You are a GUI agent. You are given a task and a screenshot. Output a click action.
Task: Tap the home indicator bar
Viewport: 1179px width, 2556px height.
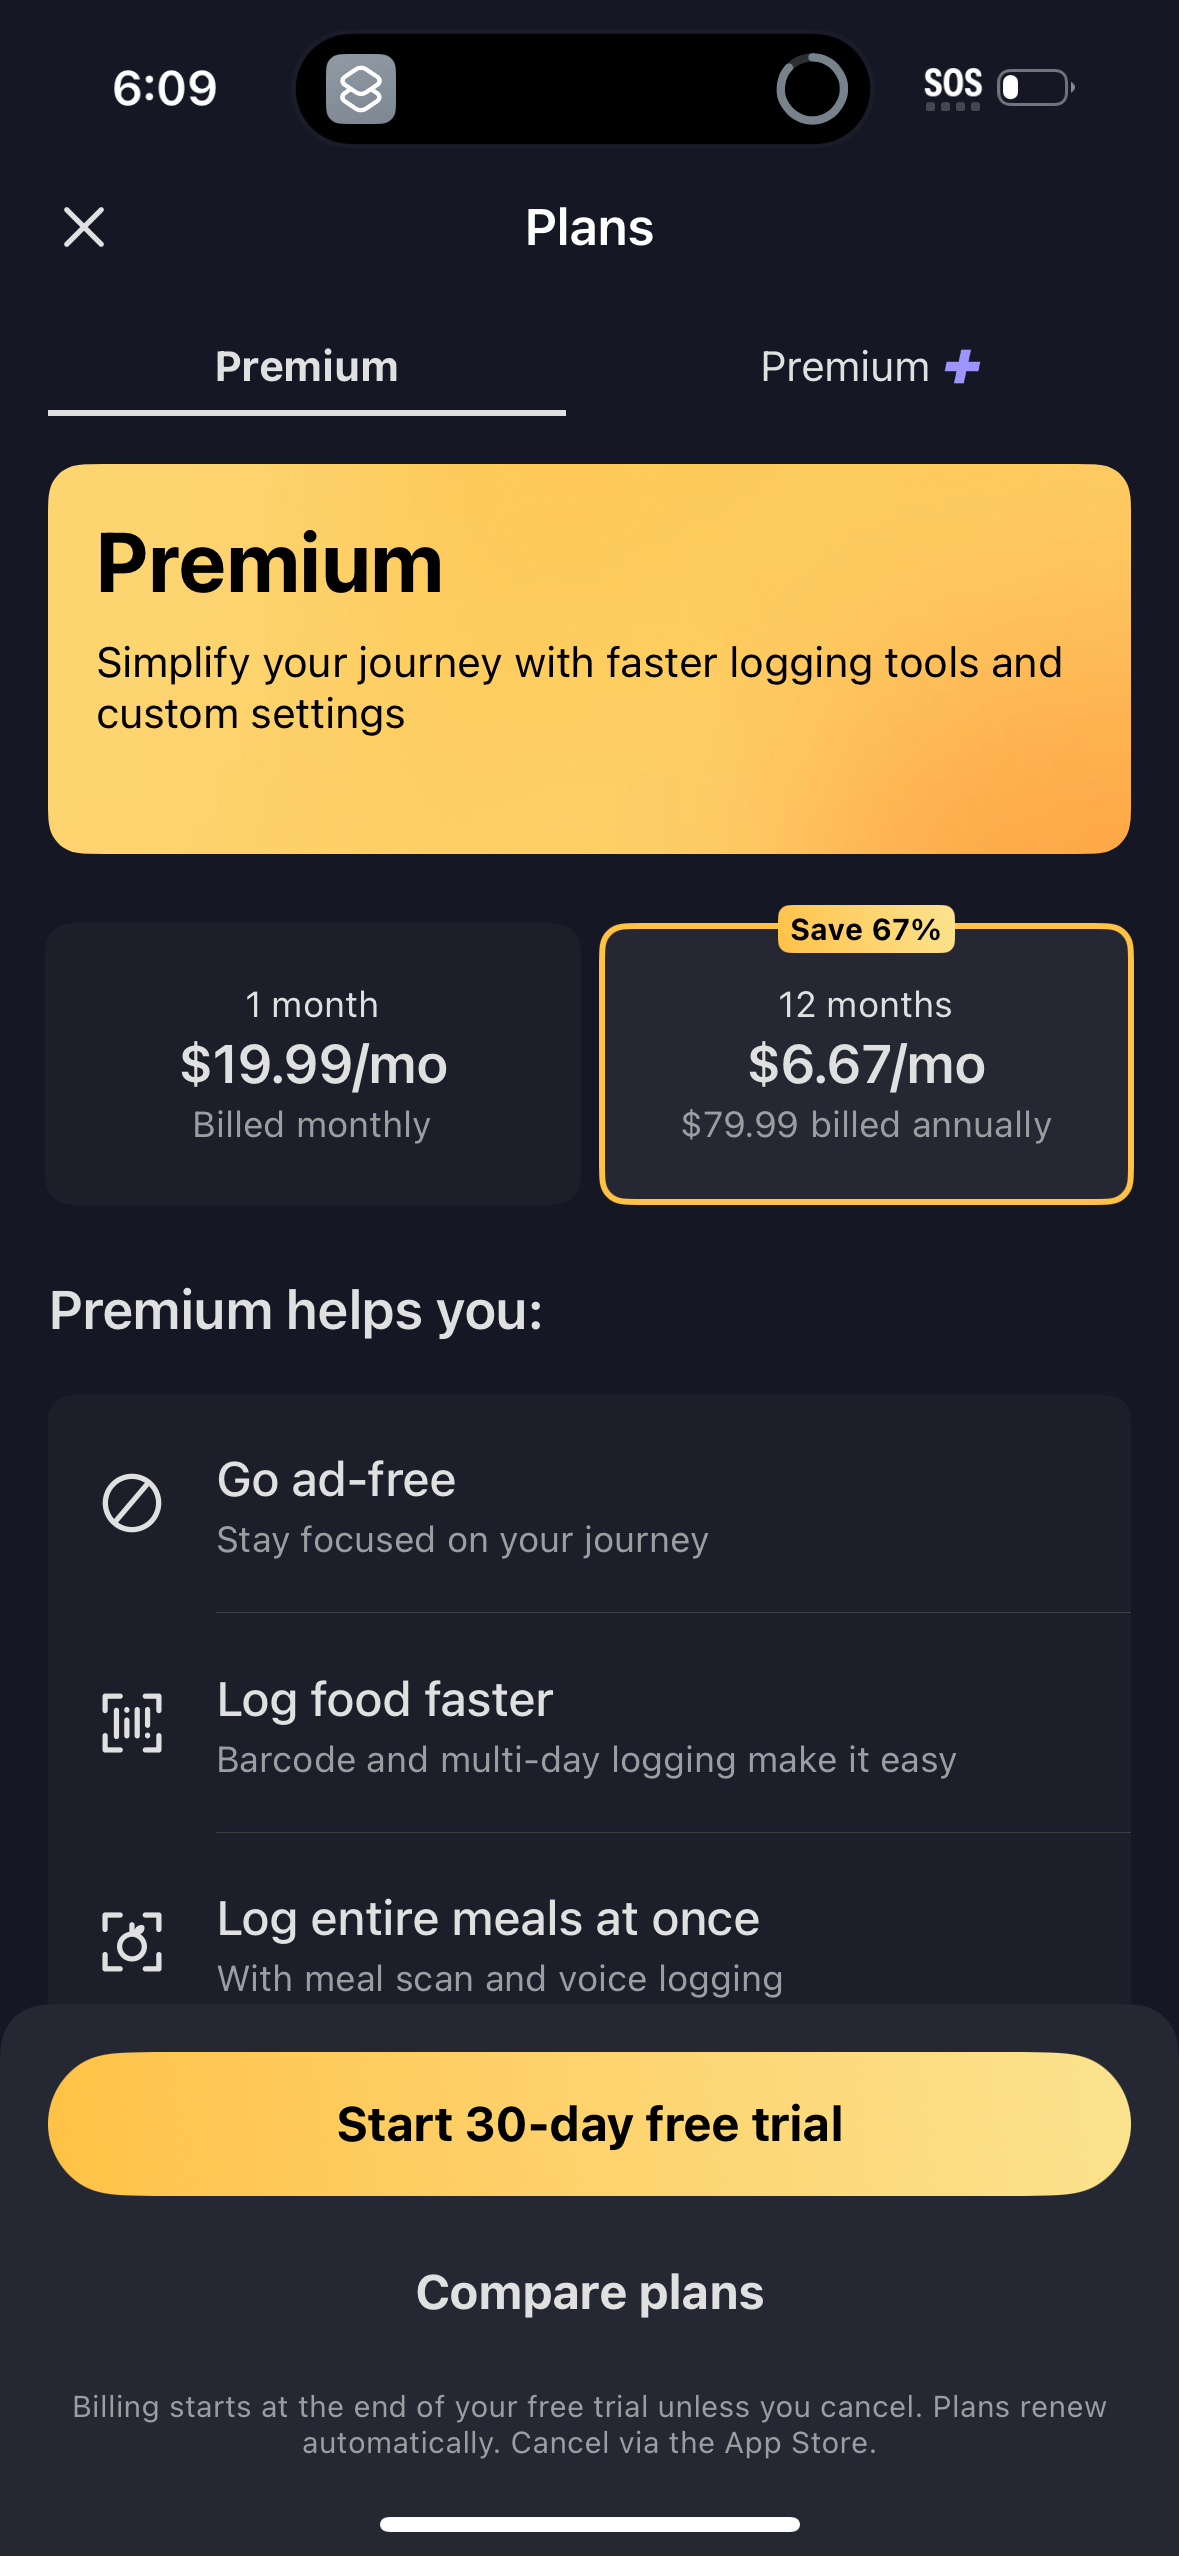coord(589,2524)
